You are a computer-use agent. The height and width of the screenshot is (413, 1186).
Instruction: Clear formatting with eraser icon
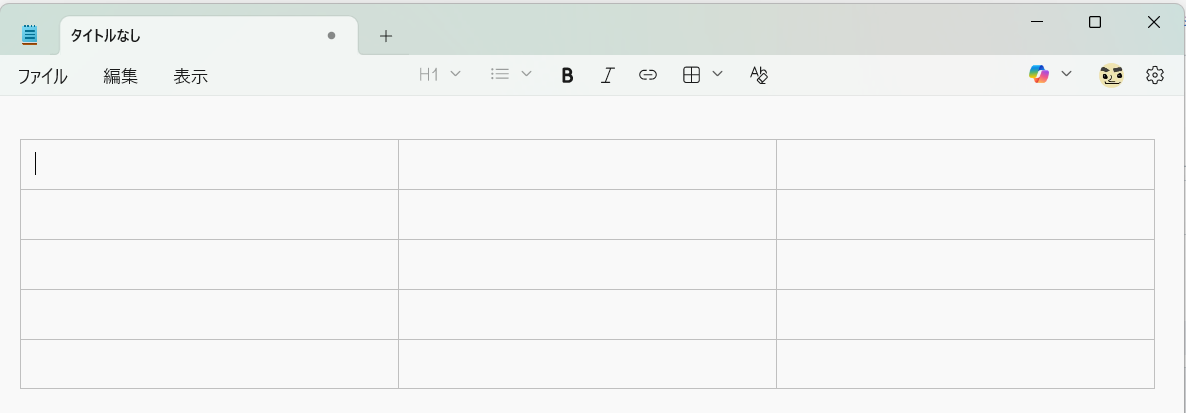759,75
